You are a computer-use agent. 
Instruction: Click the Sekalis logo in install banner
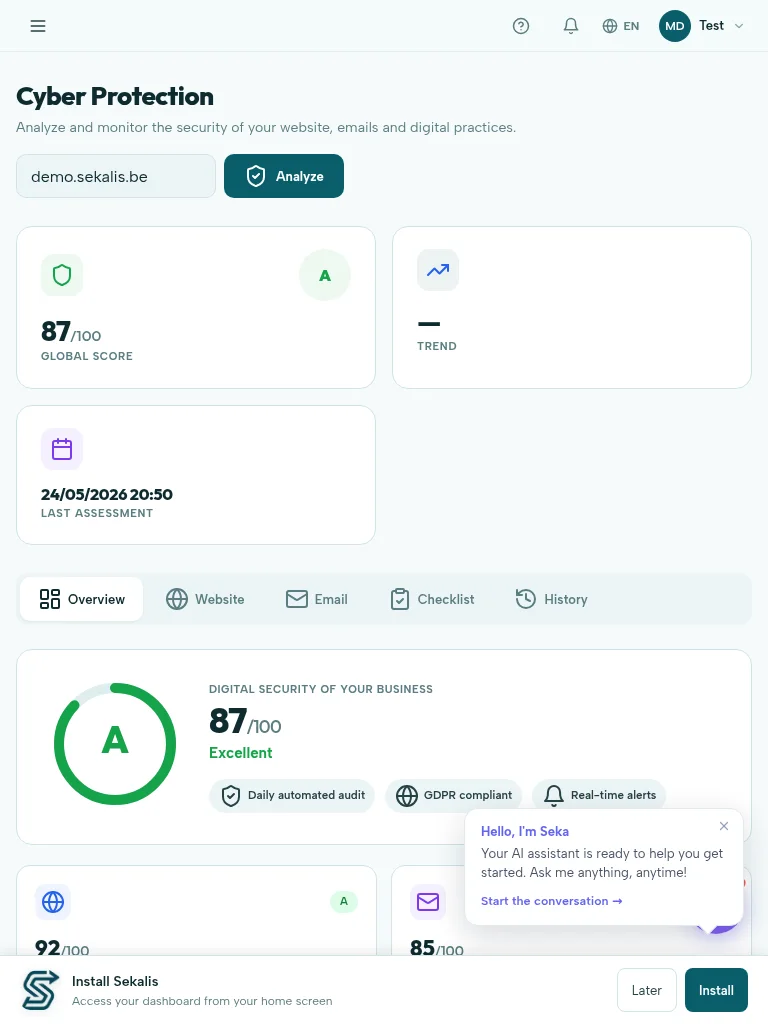(40, 990)
